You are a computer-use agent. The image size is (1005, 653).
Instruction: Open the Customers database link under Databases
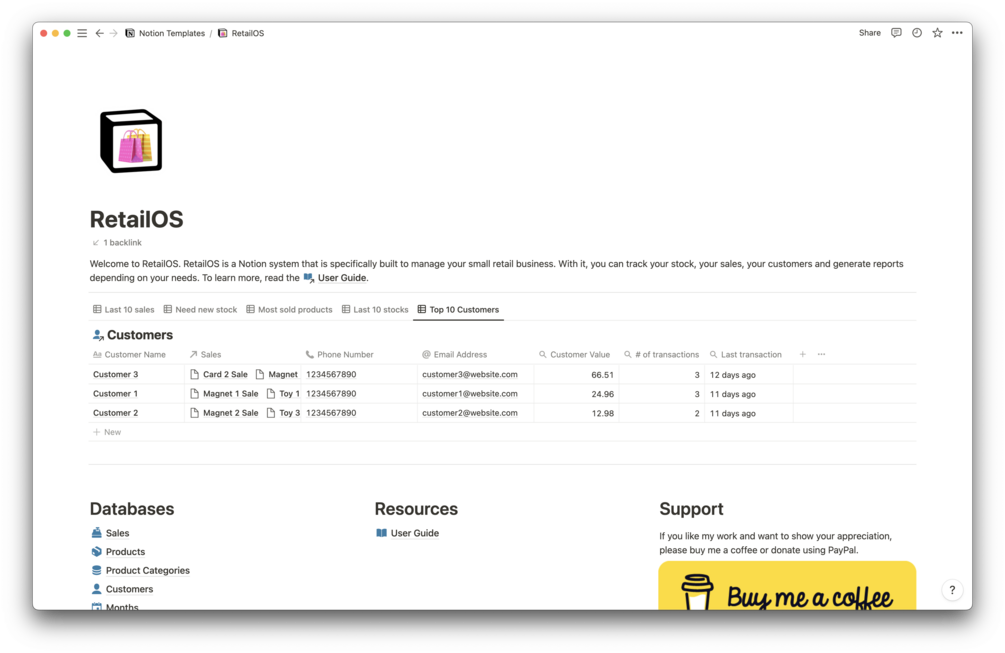click(122, 589)
